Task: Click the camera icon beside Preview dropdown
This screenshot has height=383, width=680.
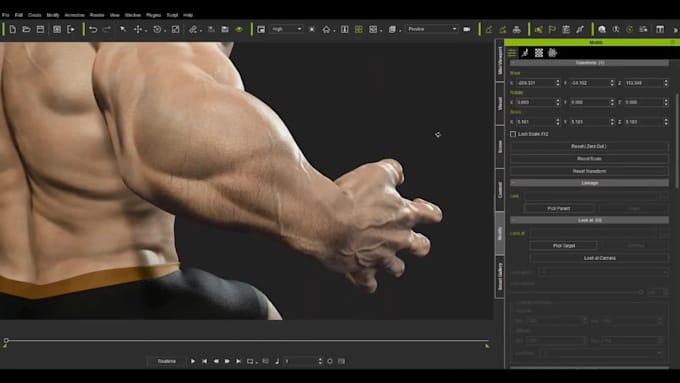Action: coord(467,29)
